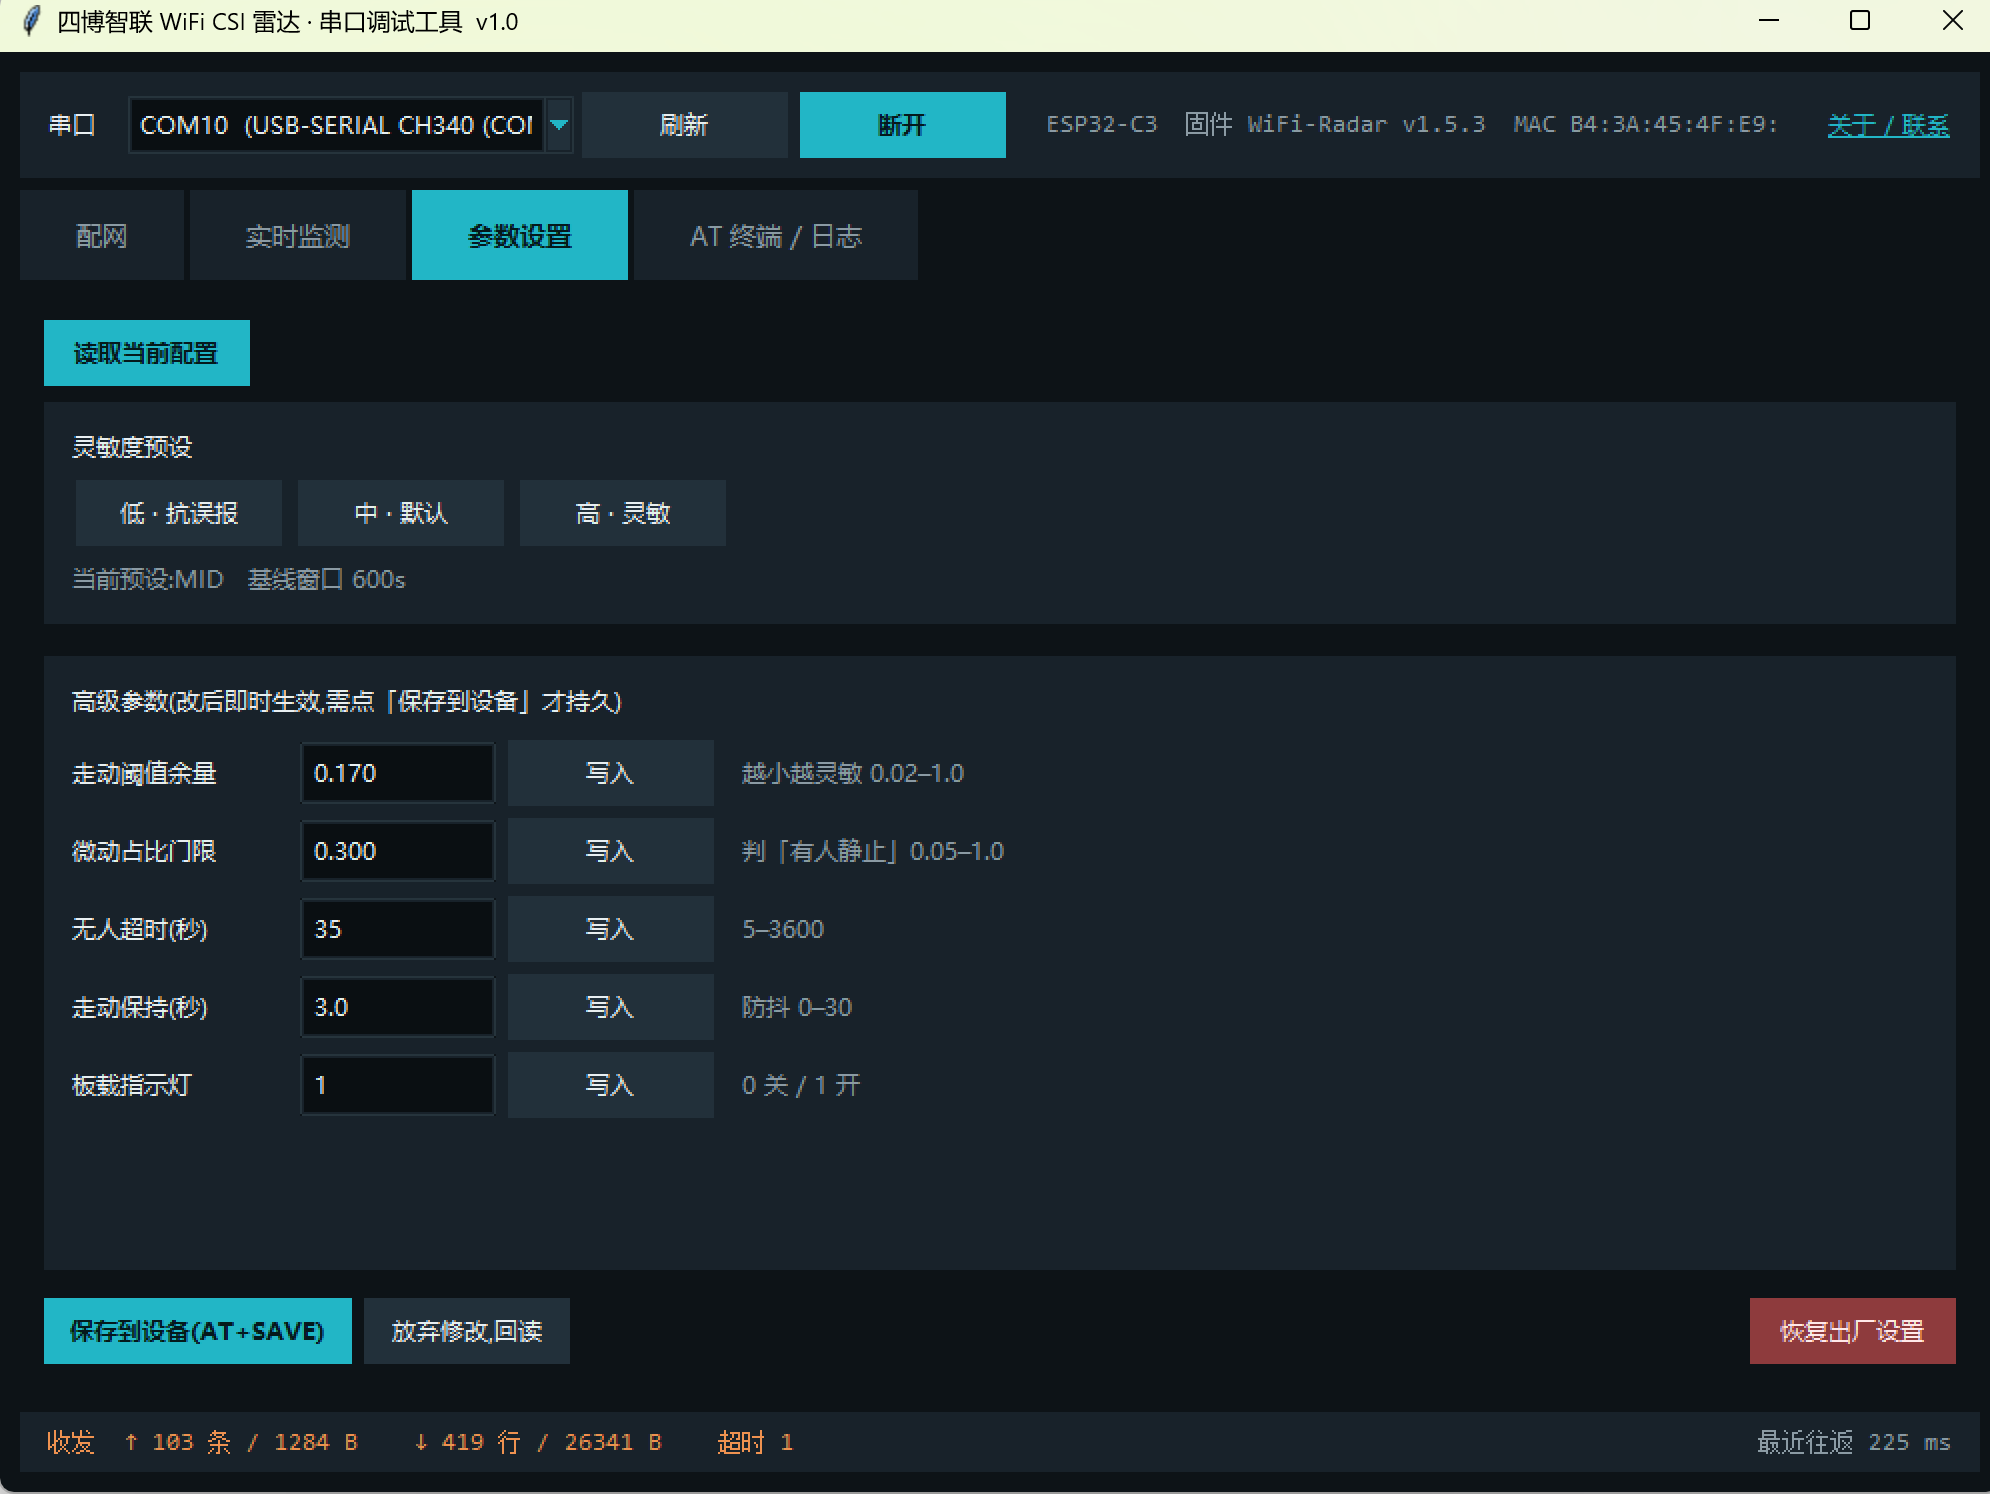Click the hint 防抖 0–30
This screenshot has height=1494, width=1990.
pos(797,1007)
